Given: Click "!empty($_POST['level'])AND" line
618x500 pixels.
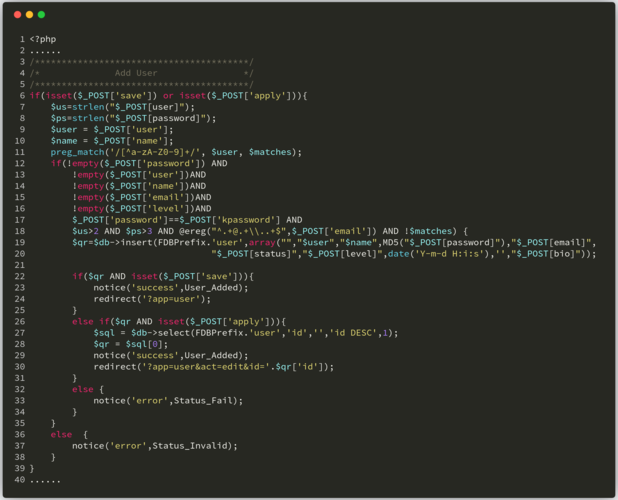Looking at the screenshot, I should 142,208.
